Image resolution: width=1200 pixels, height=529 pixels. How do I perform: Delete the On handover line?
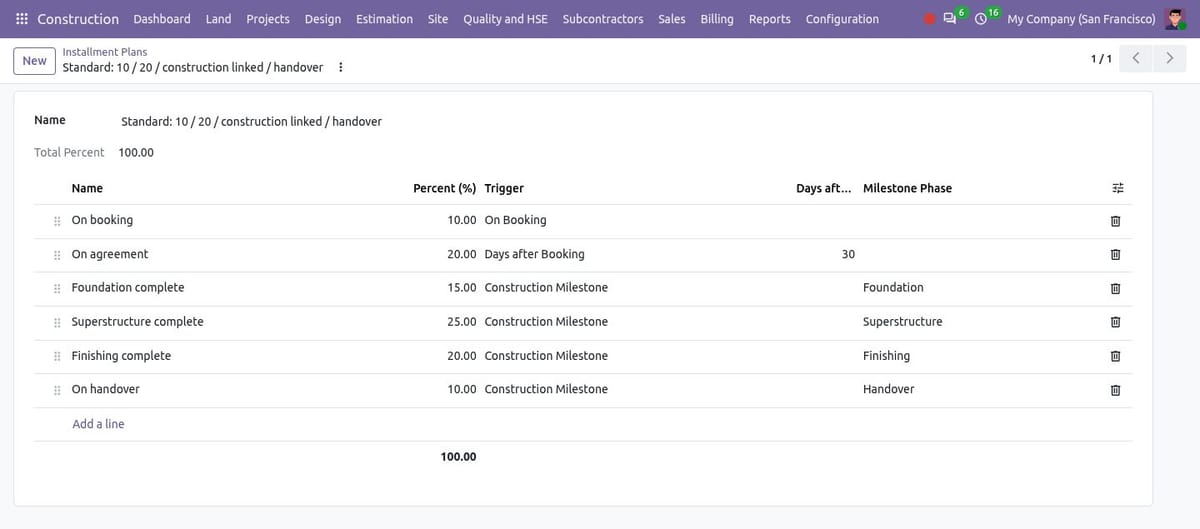pos(1116,390)
